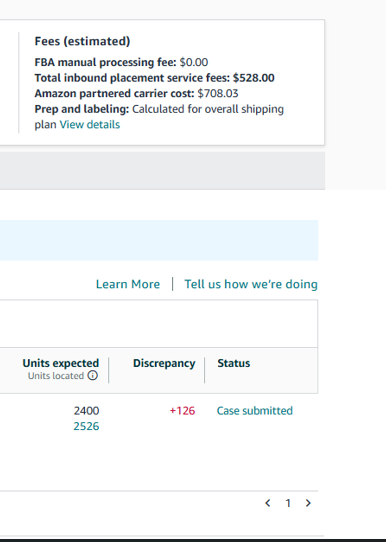Click the 2400 units expected value

[x=86, y=411]
